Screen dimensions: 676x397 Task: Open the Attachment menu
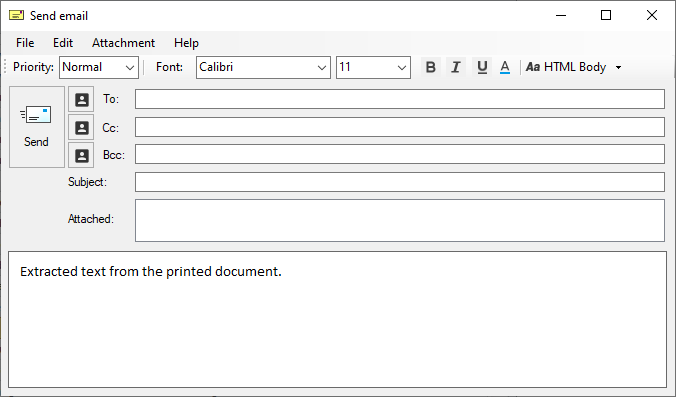tap(123, 43)
